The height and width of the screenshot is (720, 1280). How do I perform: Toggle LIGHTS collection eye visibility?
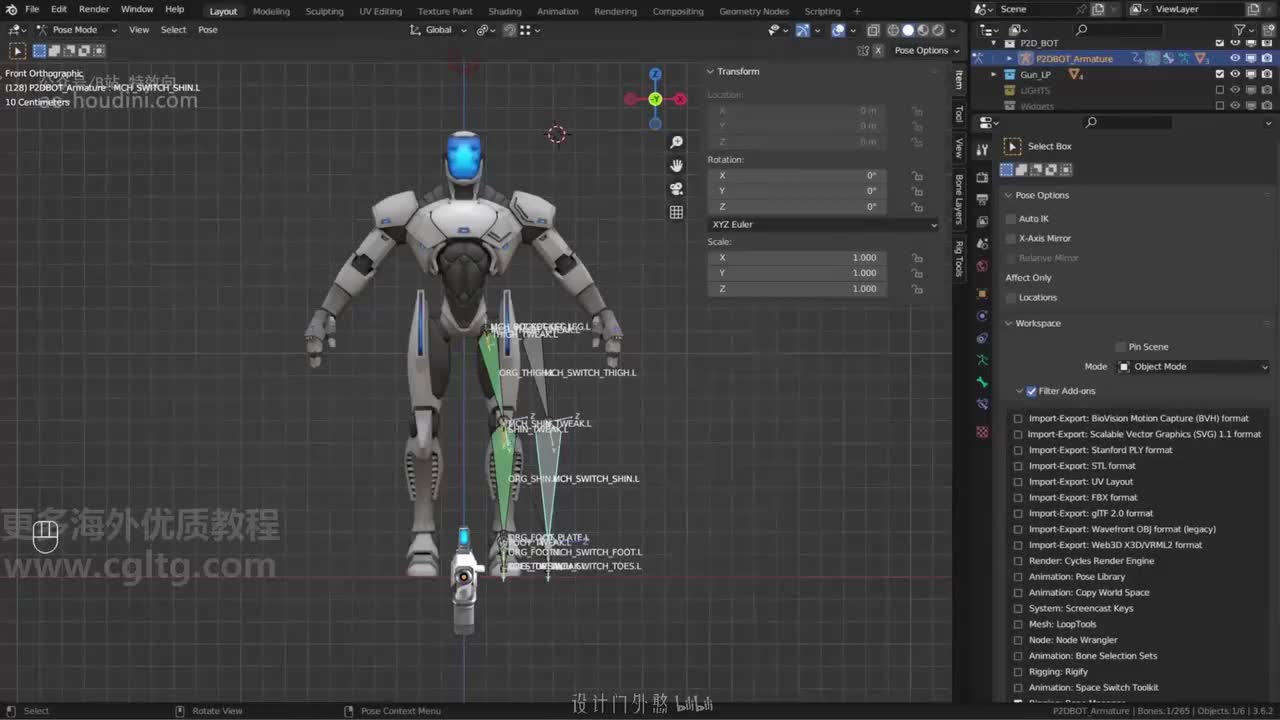pos(1235,91)
